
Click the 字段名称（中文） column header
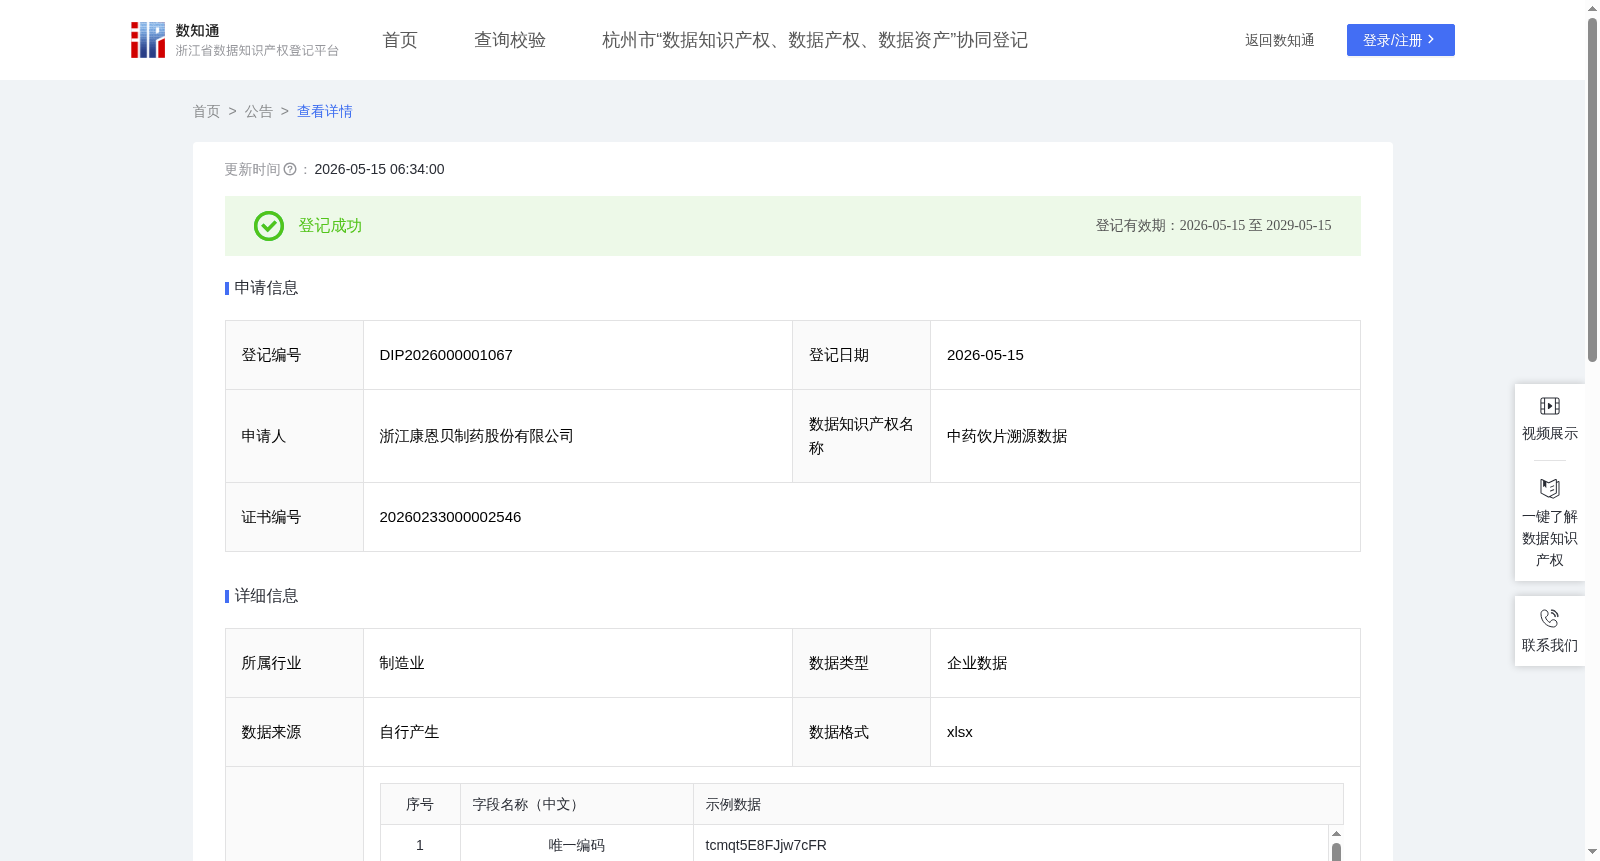pyautogui.click(x=577, y=804)
